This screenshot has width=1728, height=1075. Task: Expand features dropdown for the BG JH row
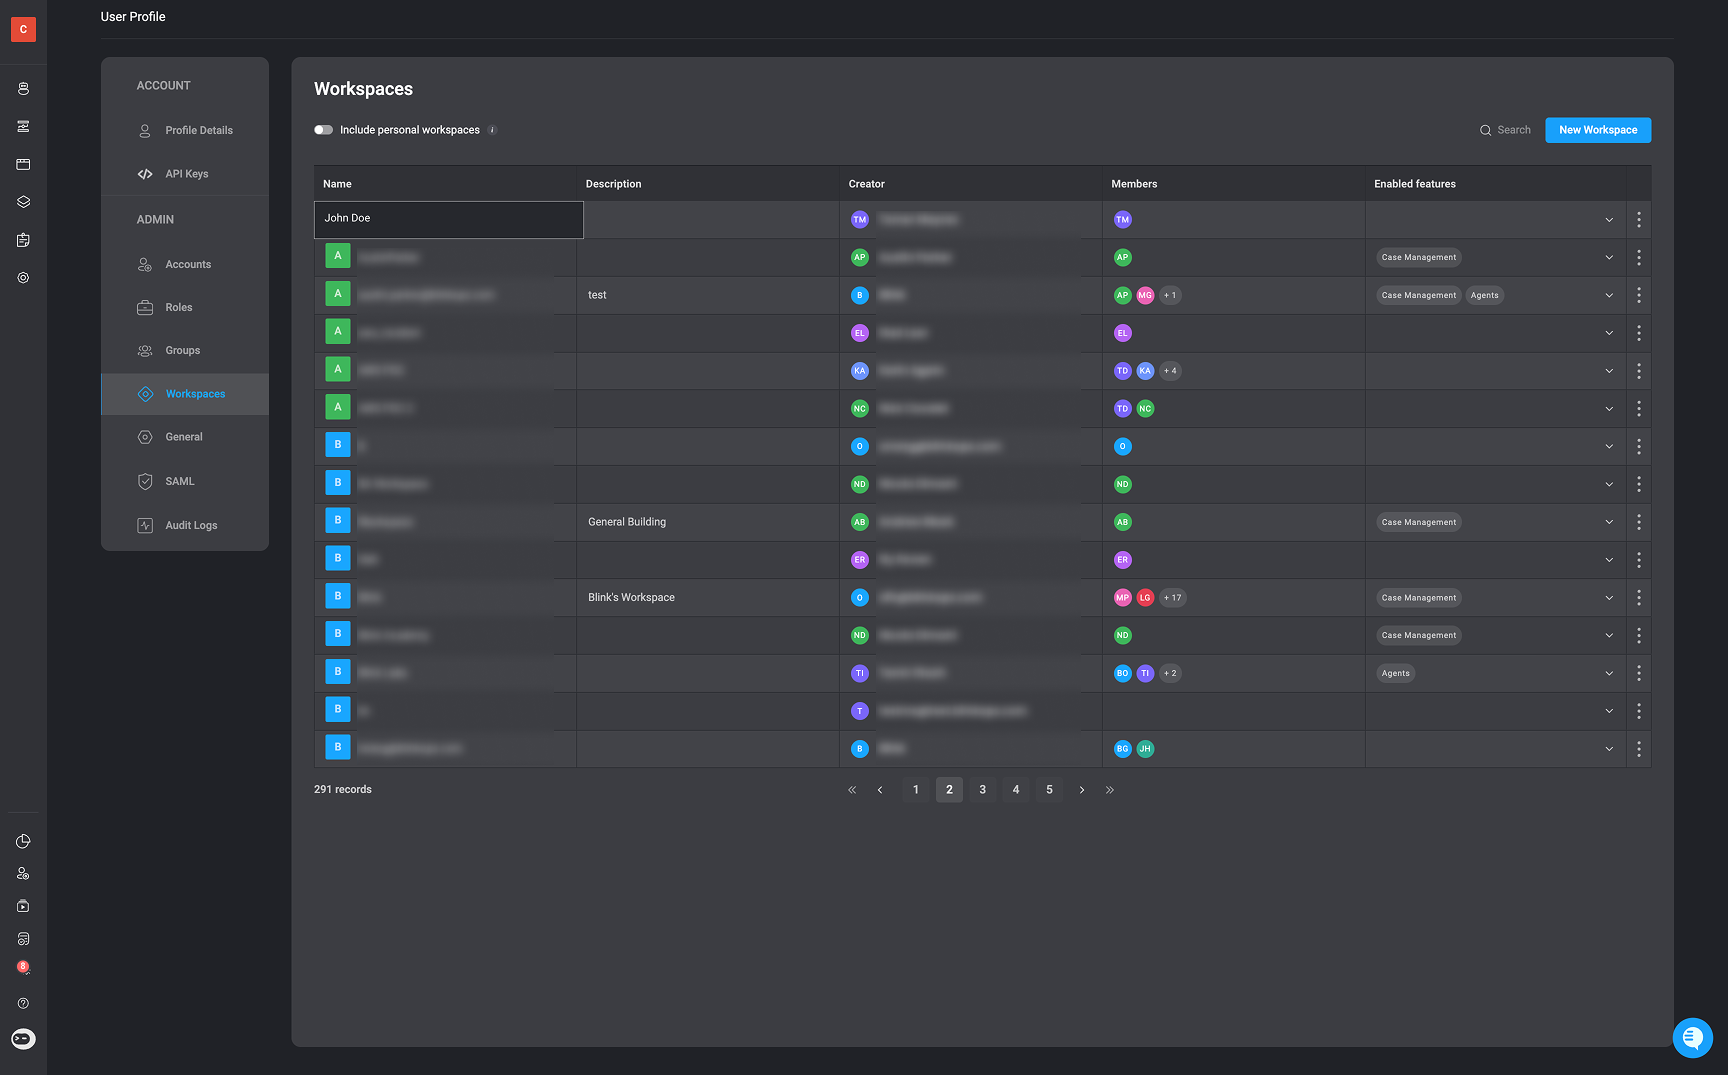click(1609, 749)
